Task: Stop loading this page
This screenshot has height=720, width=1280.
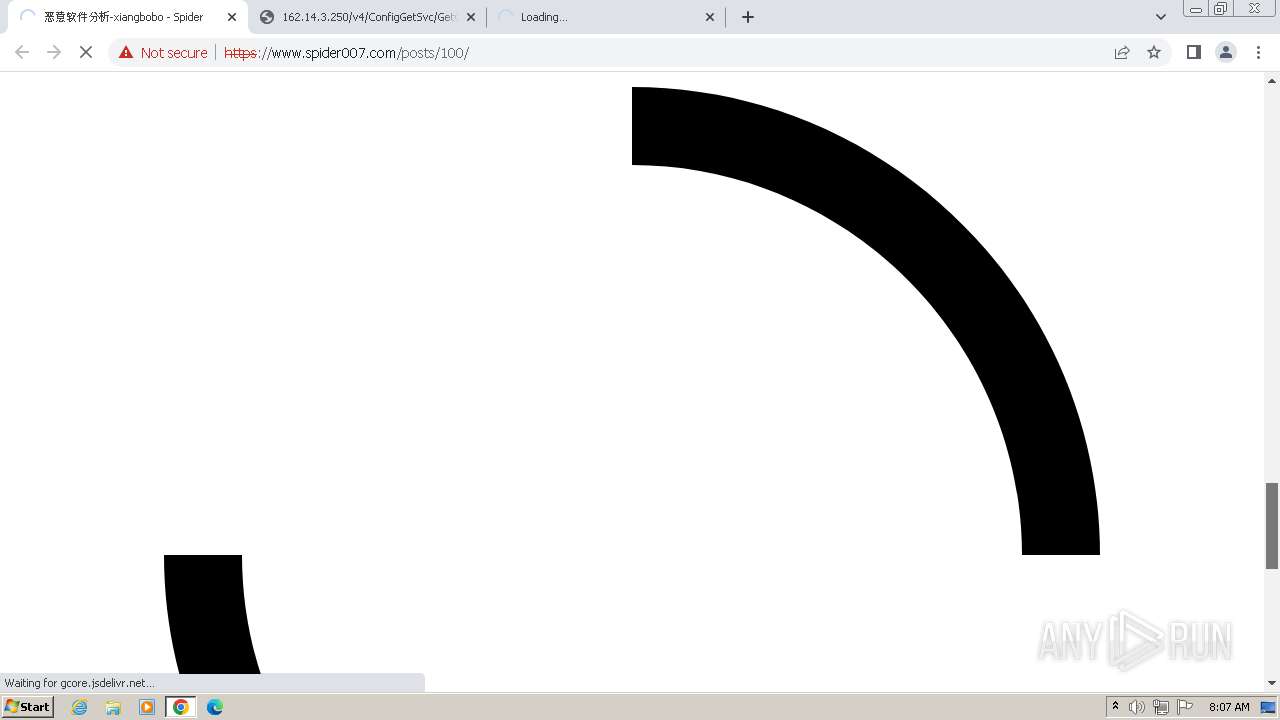Action: point(86,52)
